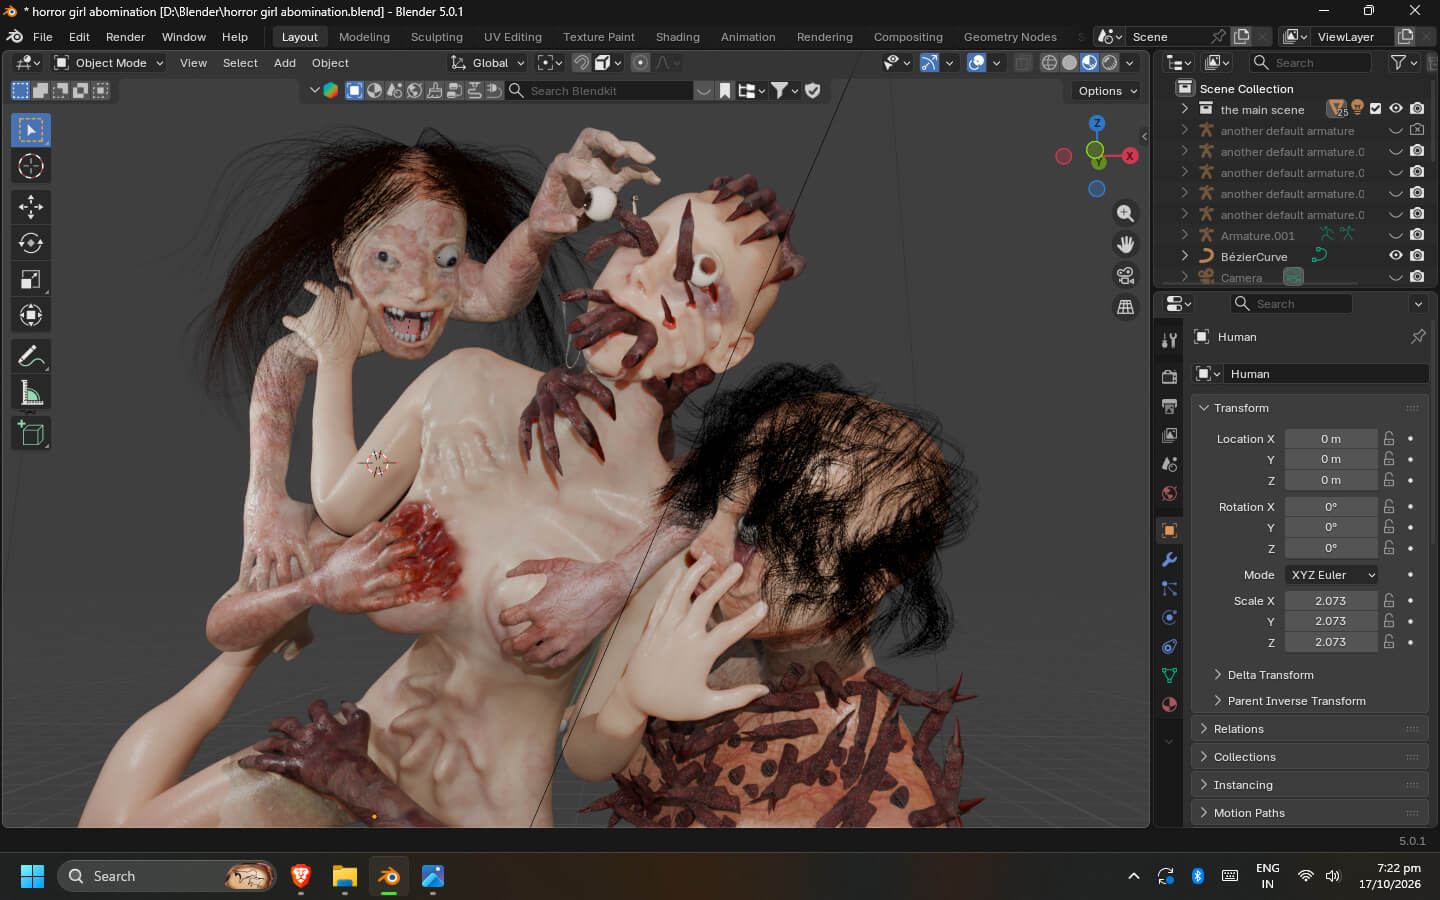This screenshot has width=1440, height=900.
Task: Switch to wireframe viewport shading
Action: pyautogui.click(x=1049, y=62)
